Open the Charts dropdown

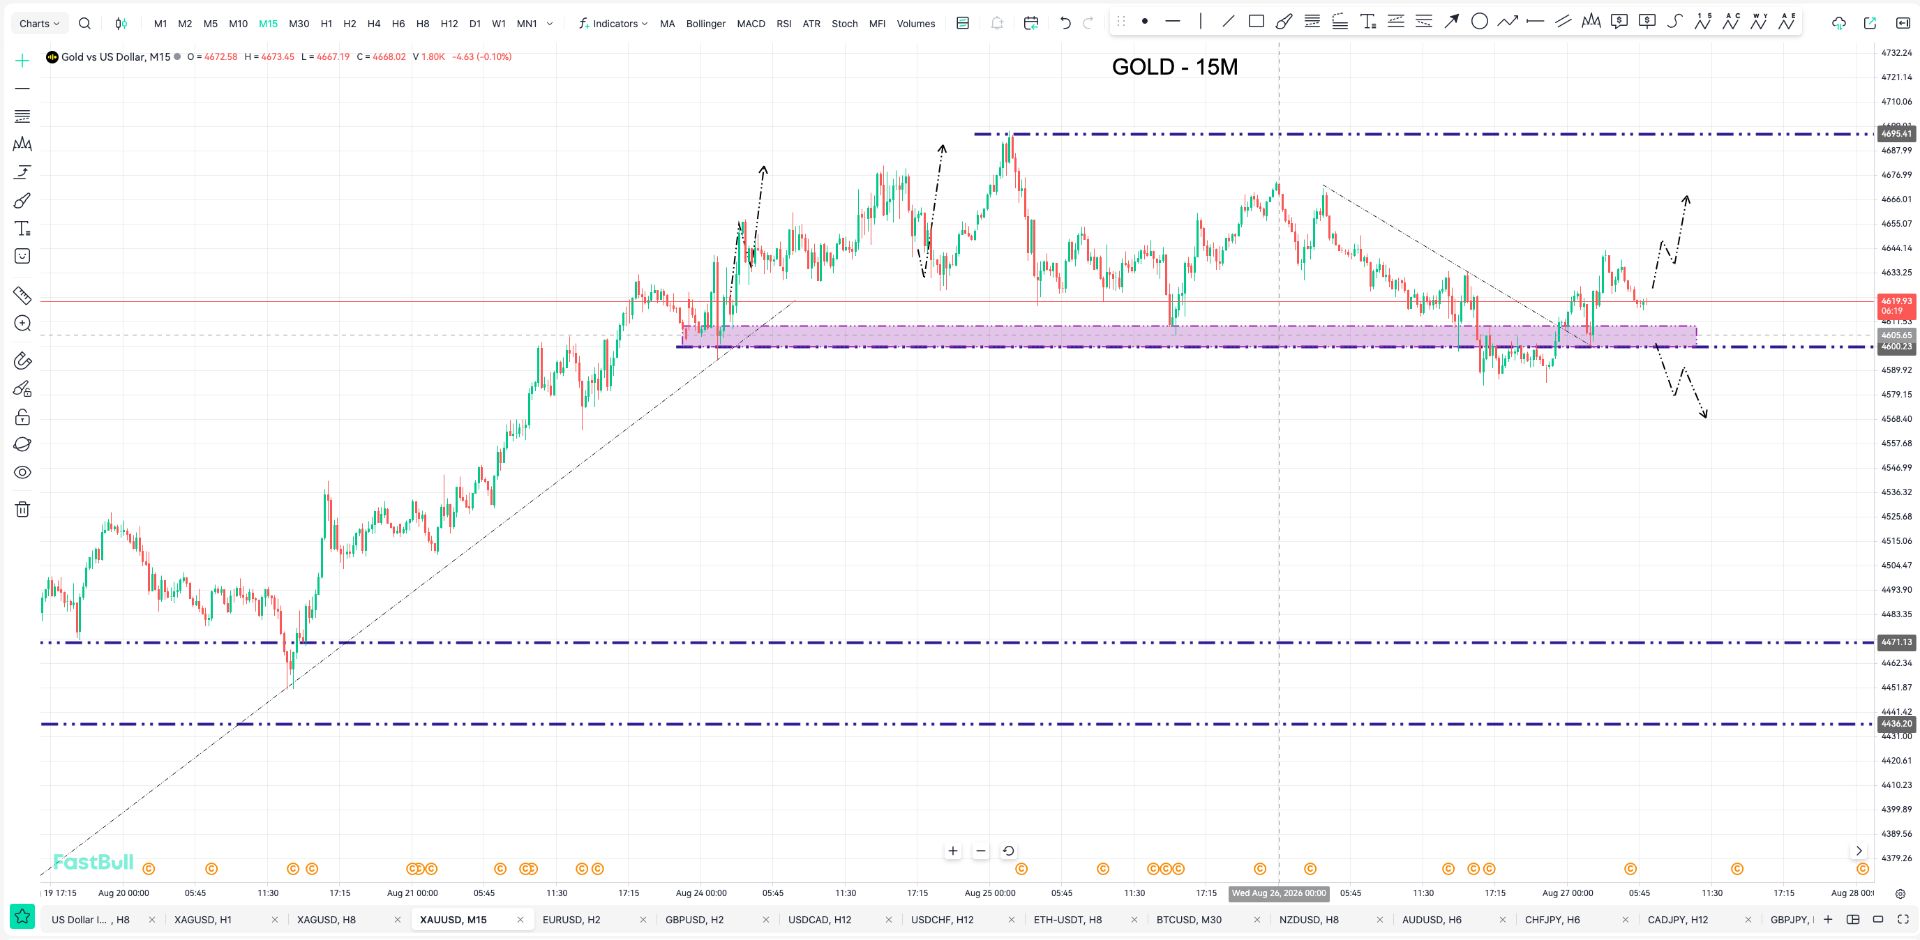(40, 23)
